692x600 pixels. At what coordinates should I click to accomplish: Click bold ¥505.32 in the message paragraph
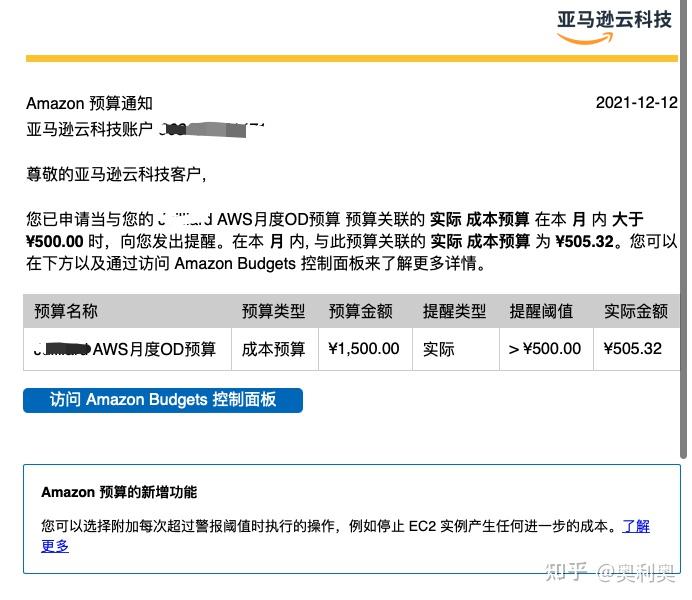584,241
